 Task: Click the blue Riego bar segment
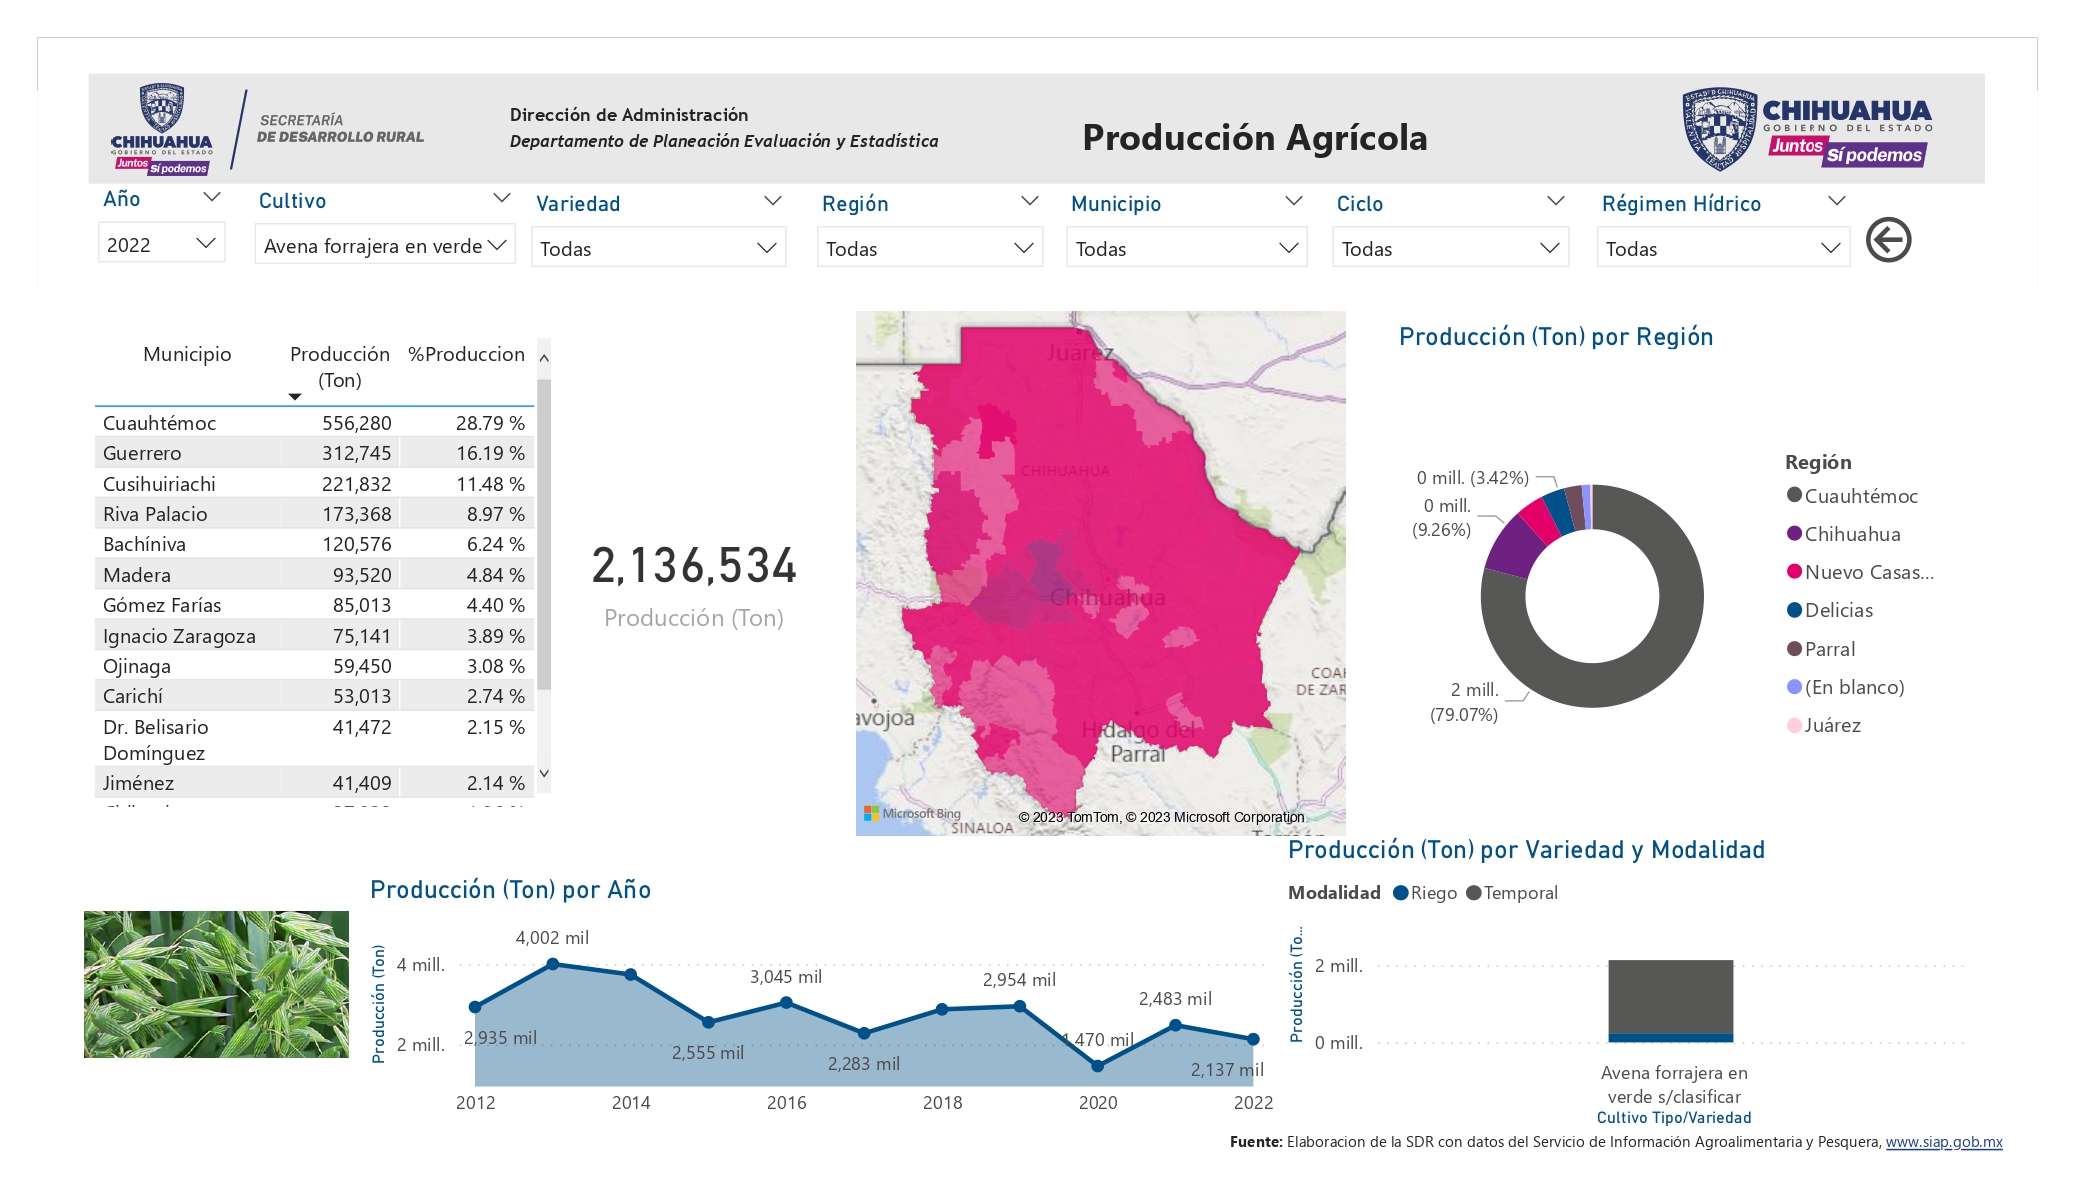pyautogui.click(x=1670, y=1038)
